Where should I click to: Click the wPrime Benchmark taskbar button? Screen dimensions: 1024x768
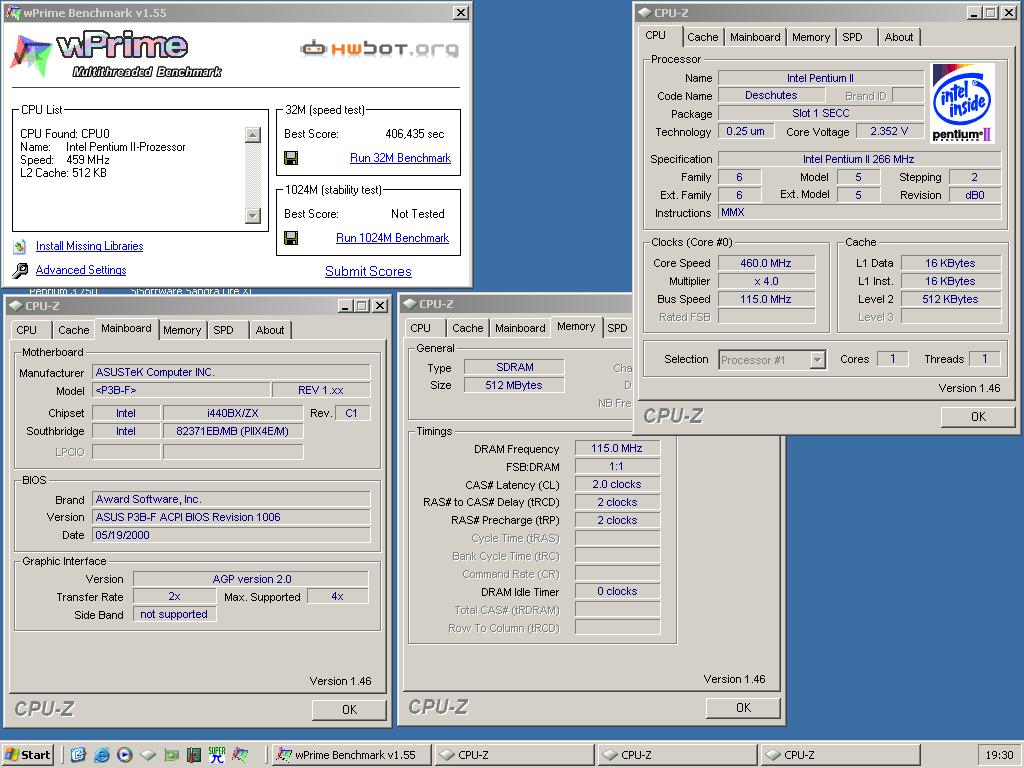point(351,755)
